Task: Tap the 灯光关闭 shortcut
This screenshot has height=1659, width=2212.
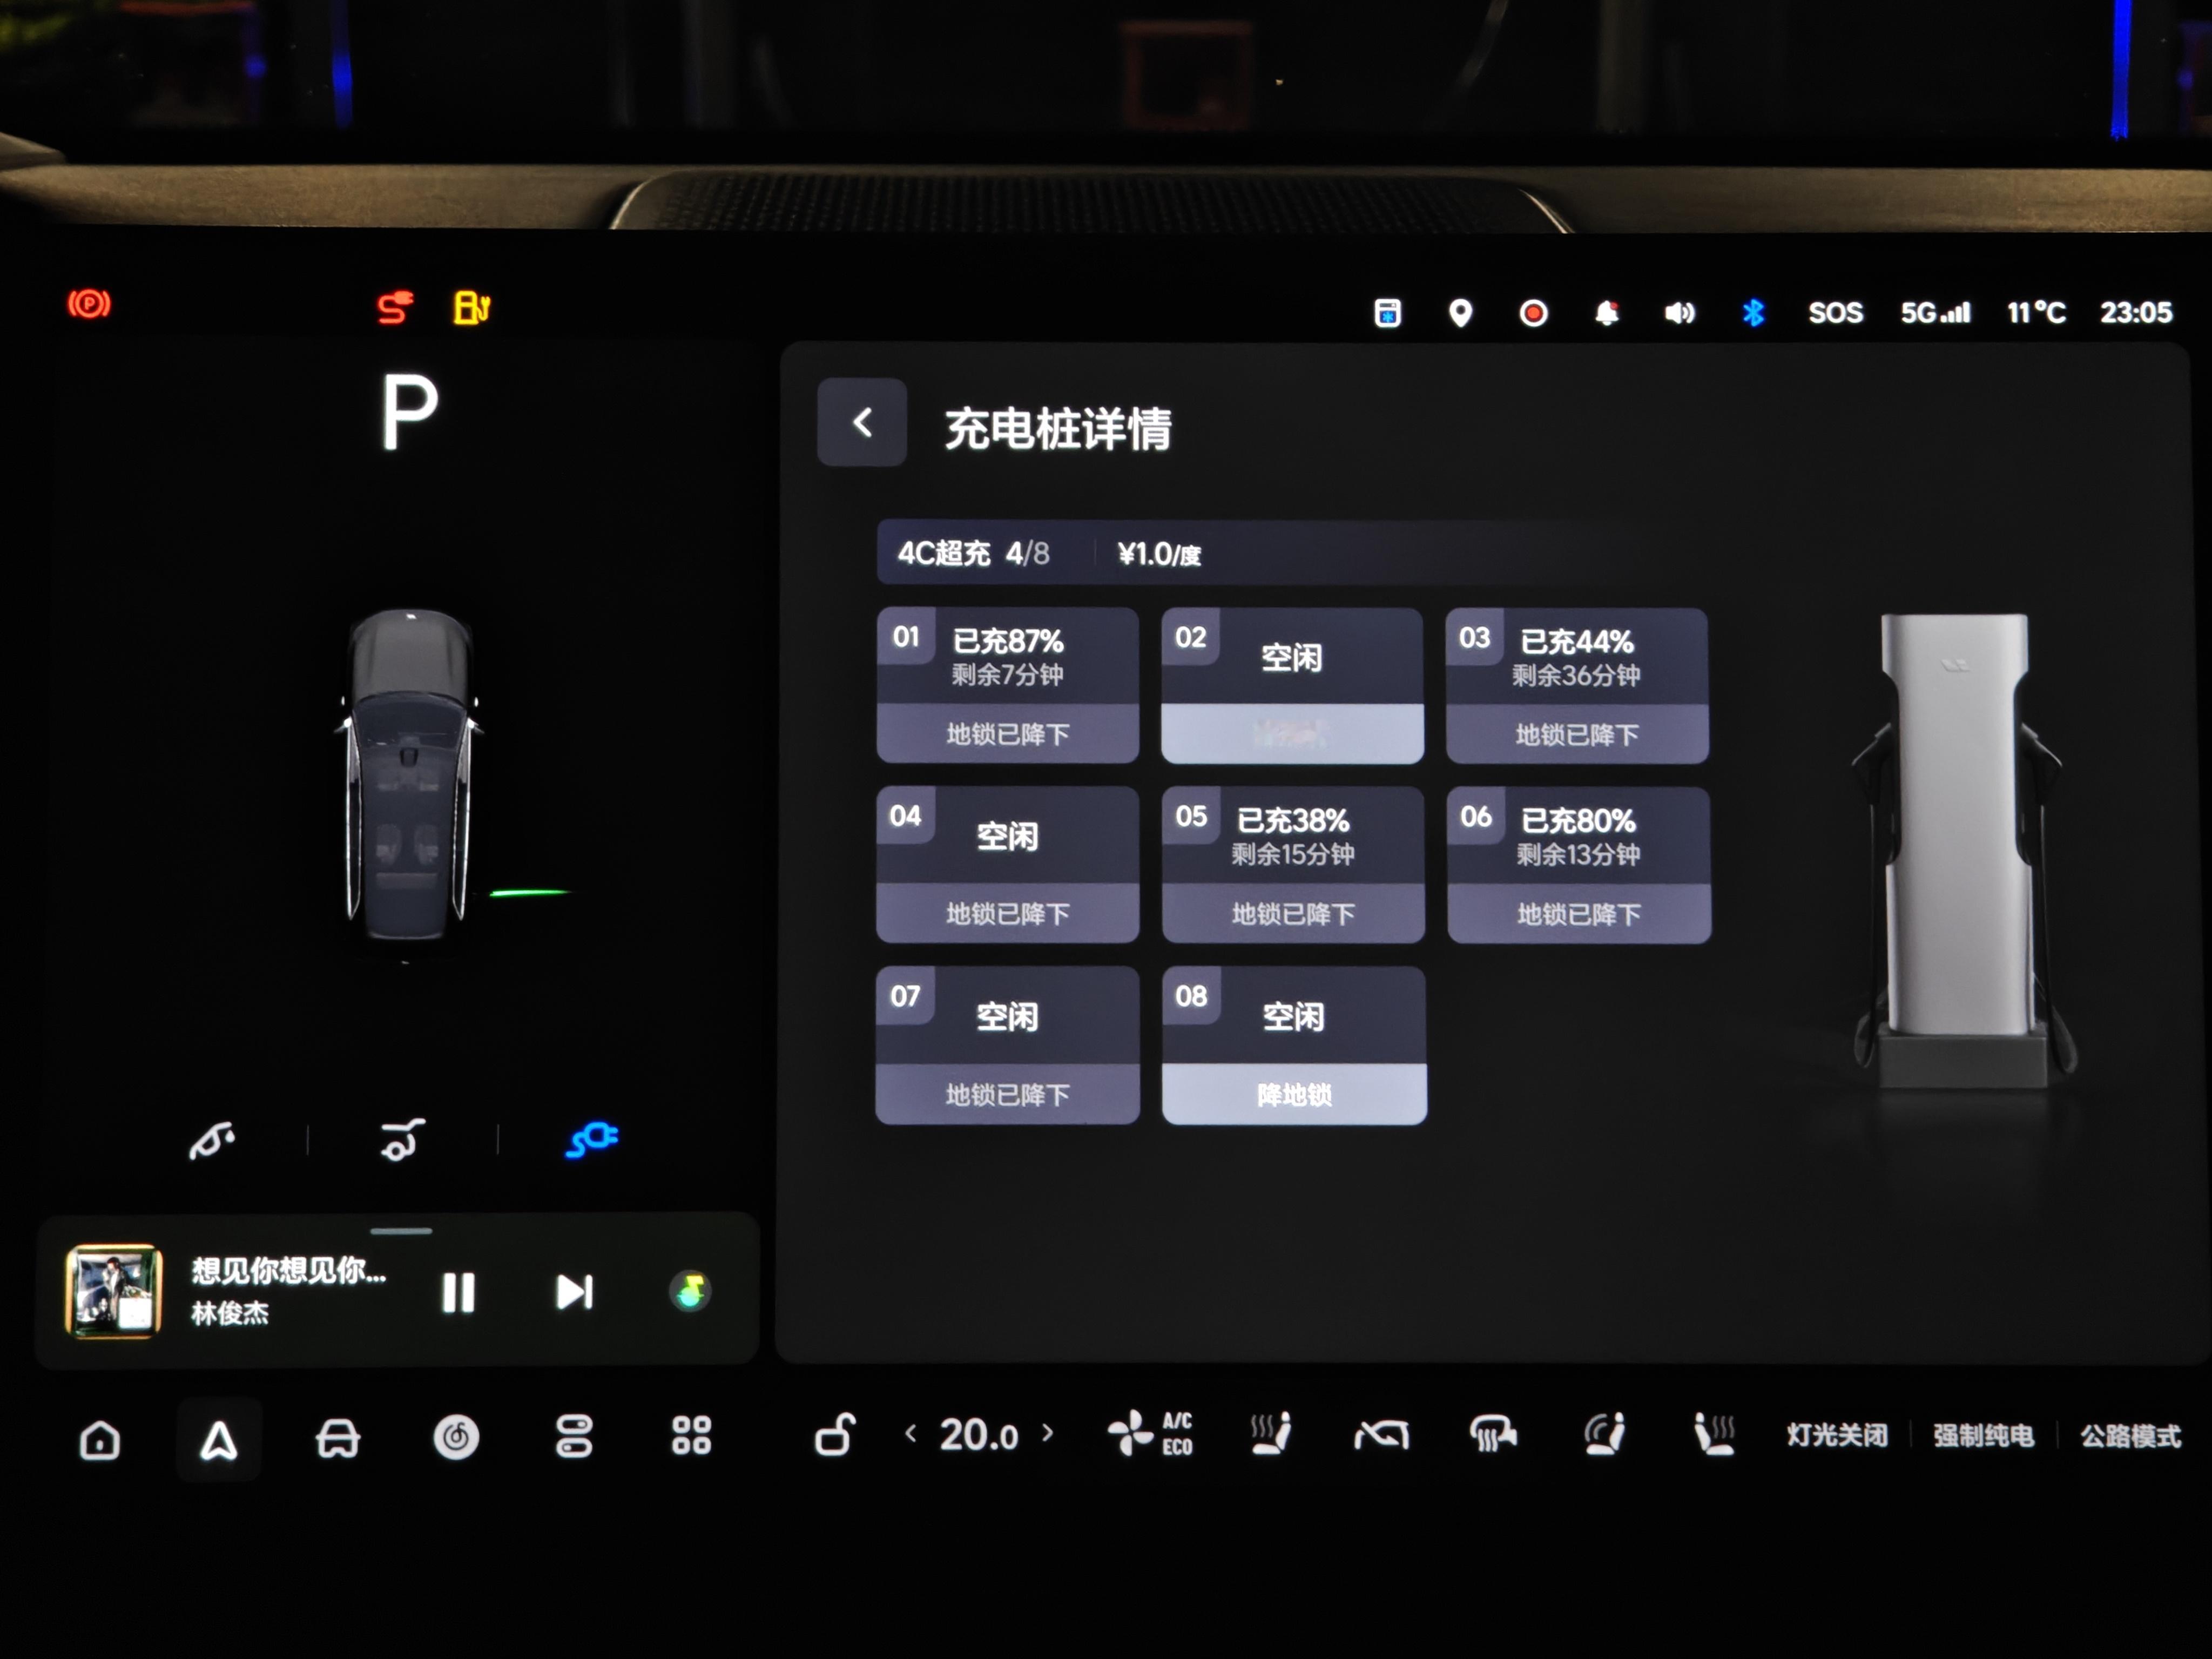Action: 1837,1436
